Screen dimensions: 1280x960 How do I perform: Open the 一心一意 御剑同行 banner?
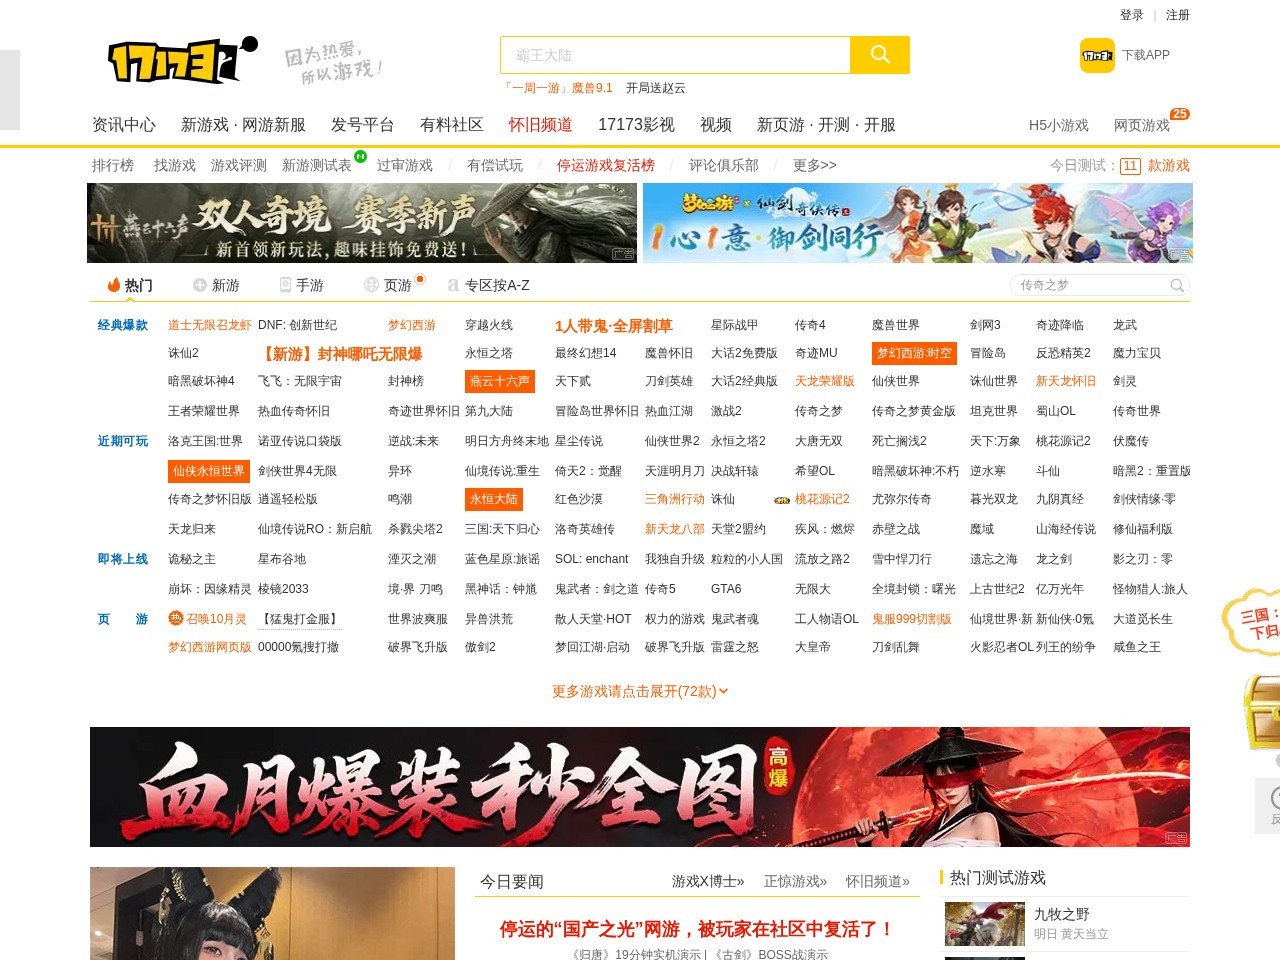918,223
